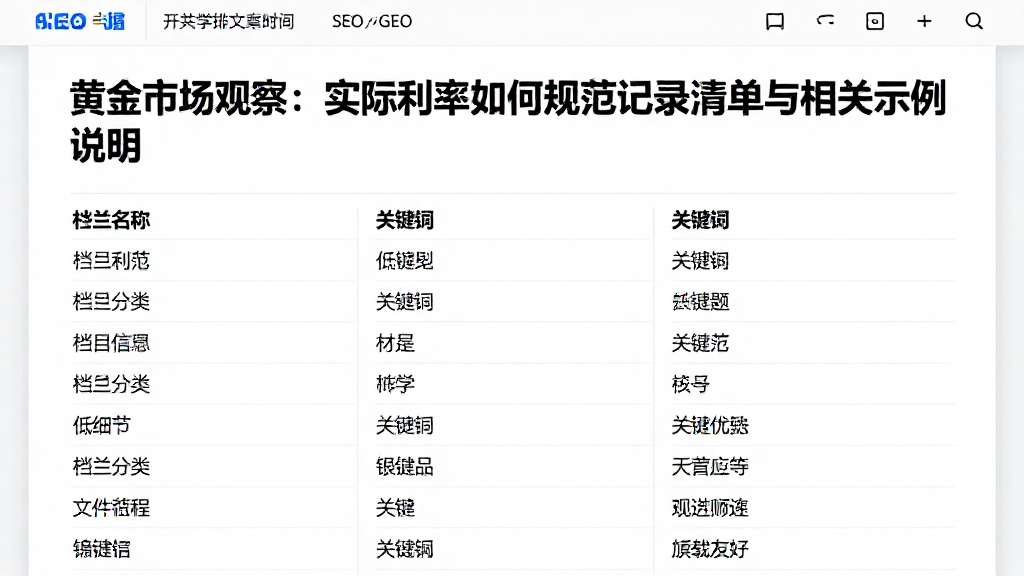Select the cell reading 核号
Image resolution: width=1024 pixels, height=576 pixels.
tap(690, 384)
